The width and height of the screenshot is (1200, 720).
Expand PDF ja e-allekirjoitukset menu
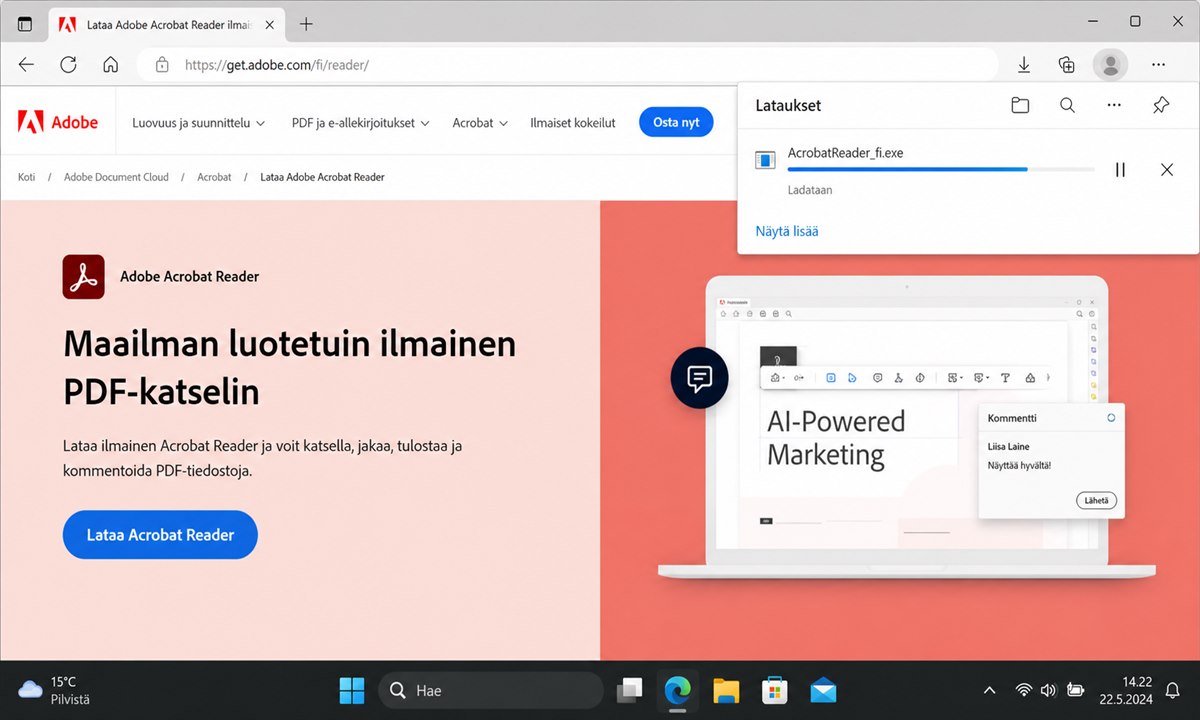pyautogui.click(x=361, y=123)
